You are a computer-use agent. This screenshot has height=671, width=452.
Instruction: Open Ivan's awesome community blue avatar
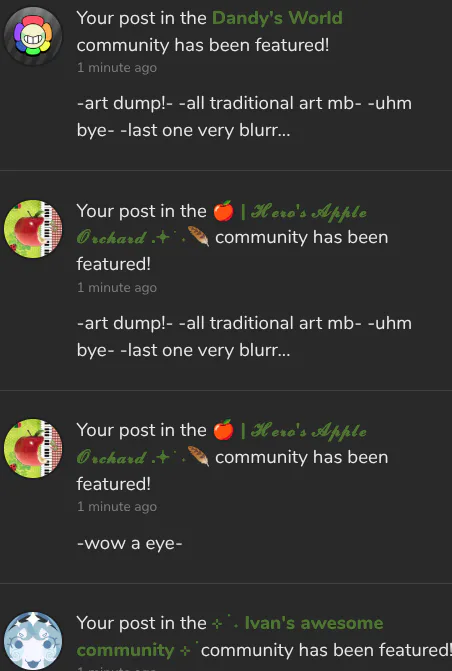33,641
